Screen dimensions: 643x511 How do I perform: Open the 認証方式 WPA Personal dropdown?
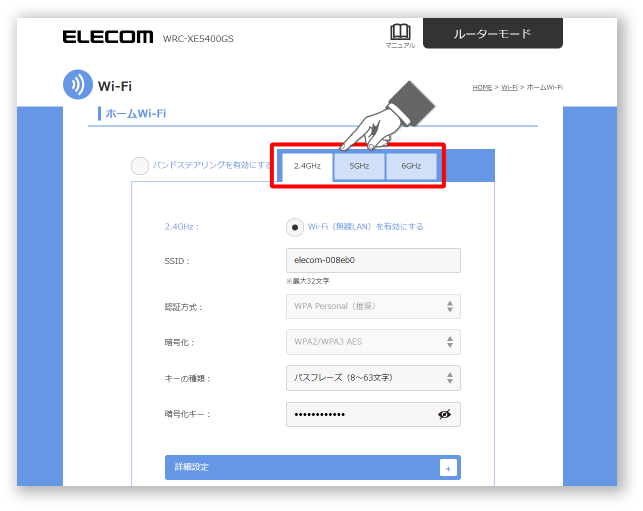click(373, 306)
